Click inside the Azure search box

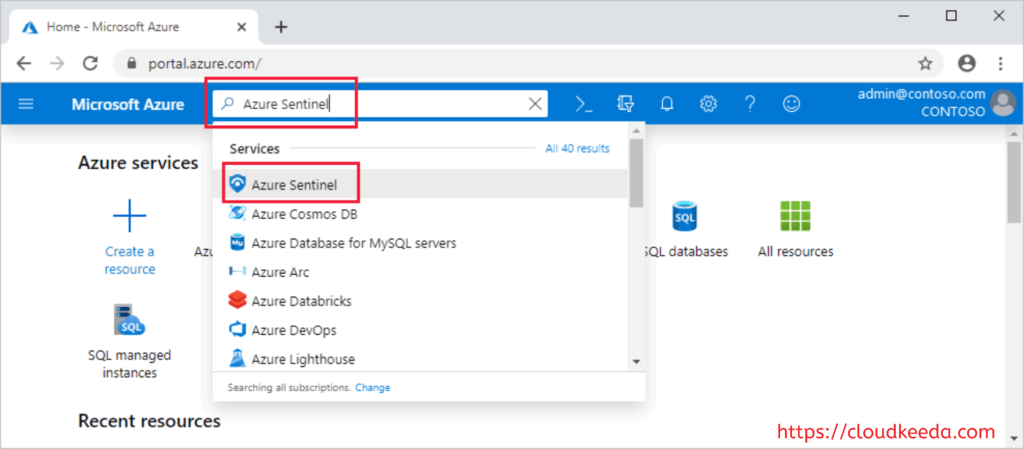point(380,104)
